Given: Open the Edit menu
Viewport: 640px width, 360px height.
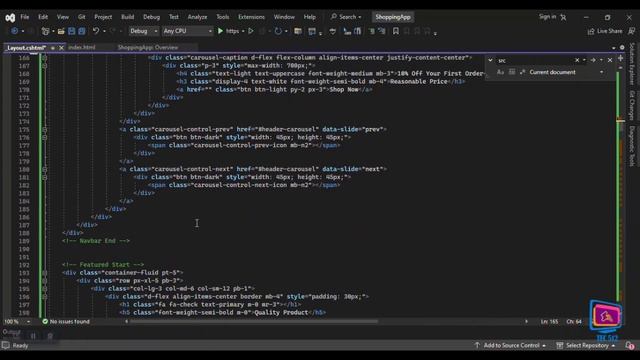Looking at the screenshot, I should click(43, 17).
